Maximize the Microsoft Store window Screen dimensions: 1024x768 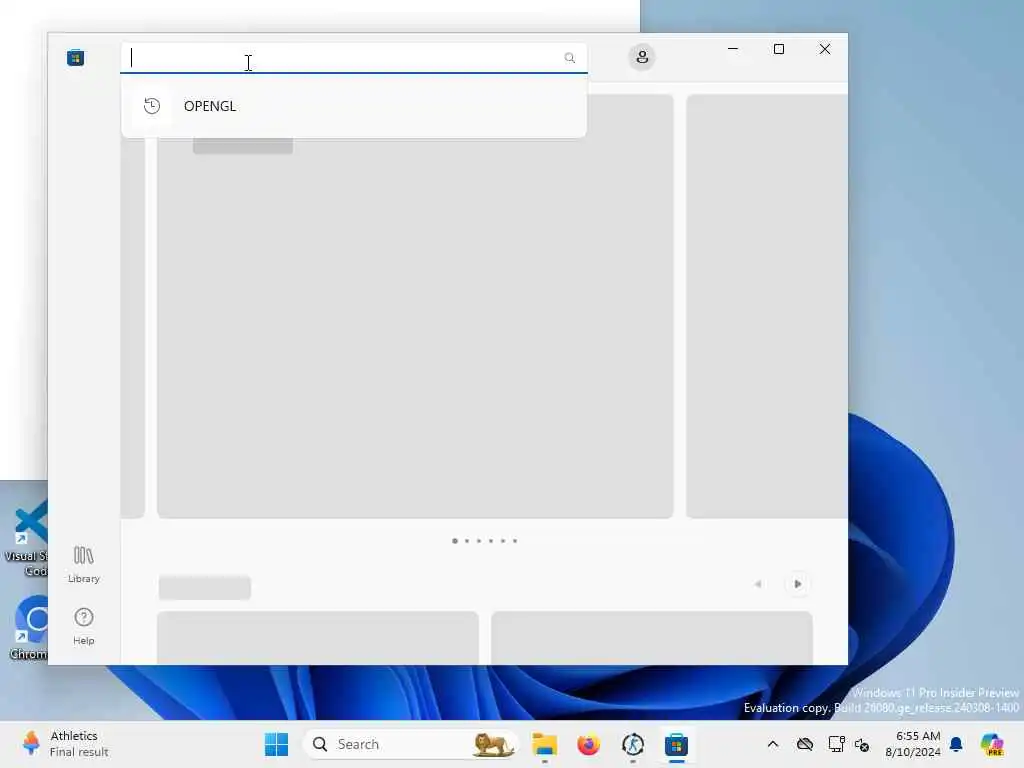(x=778, y=49)
